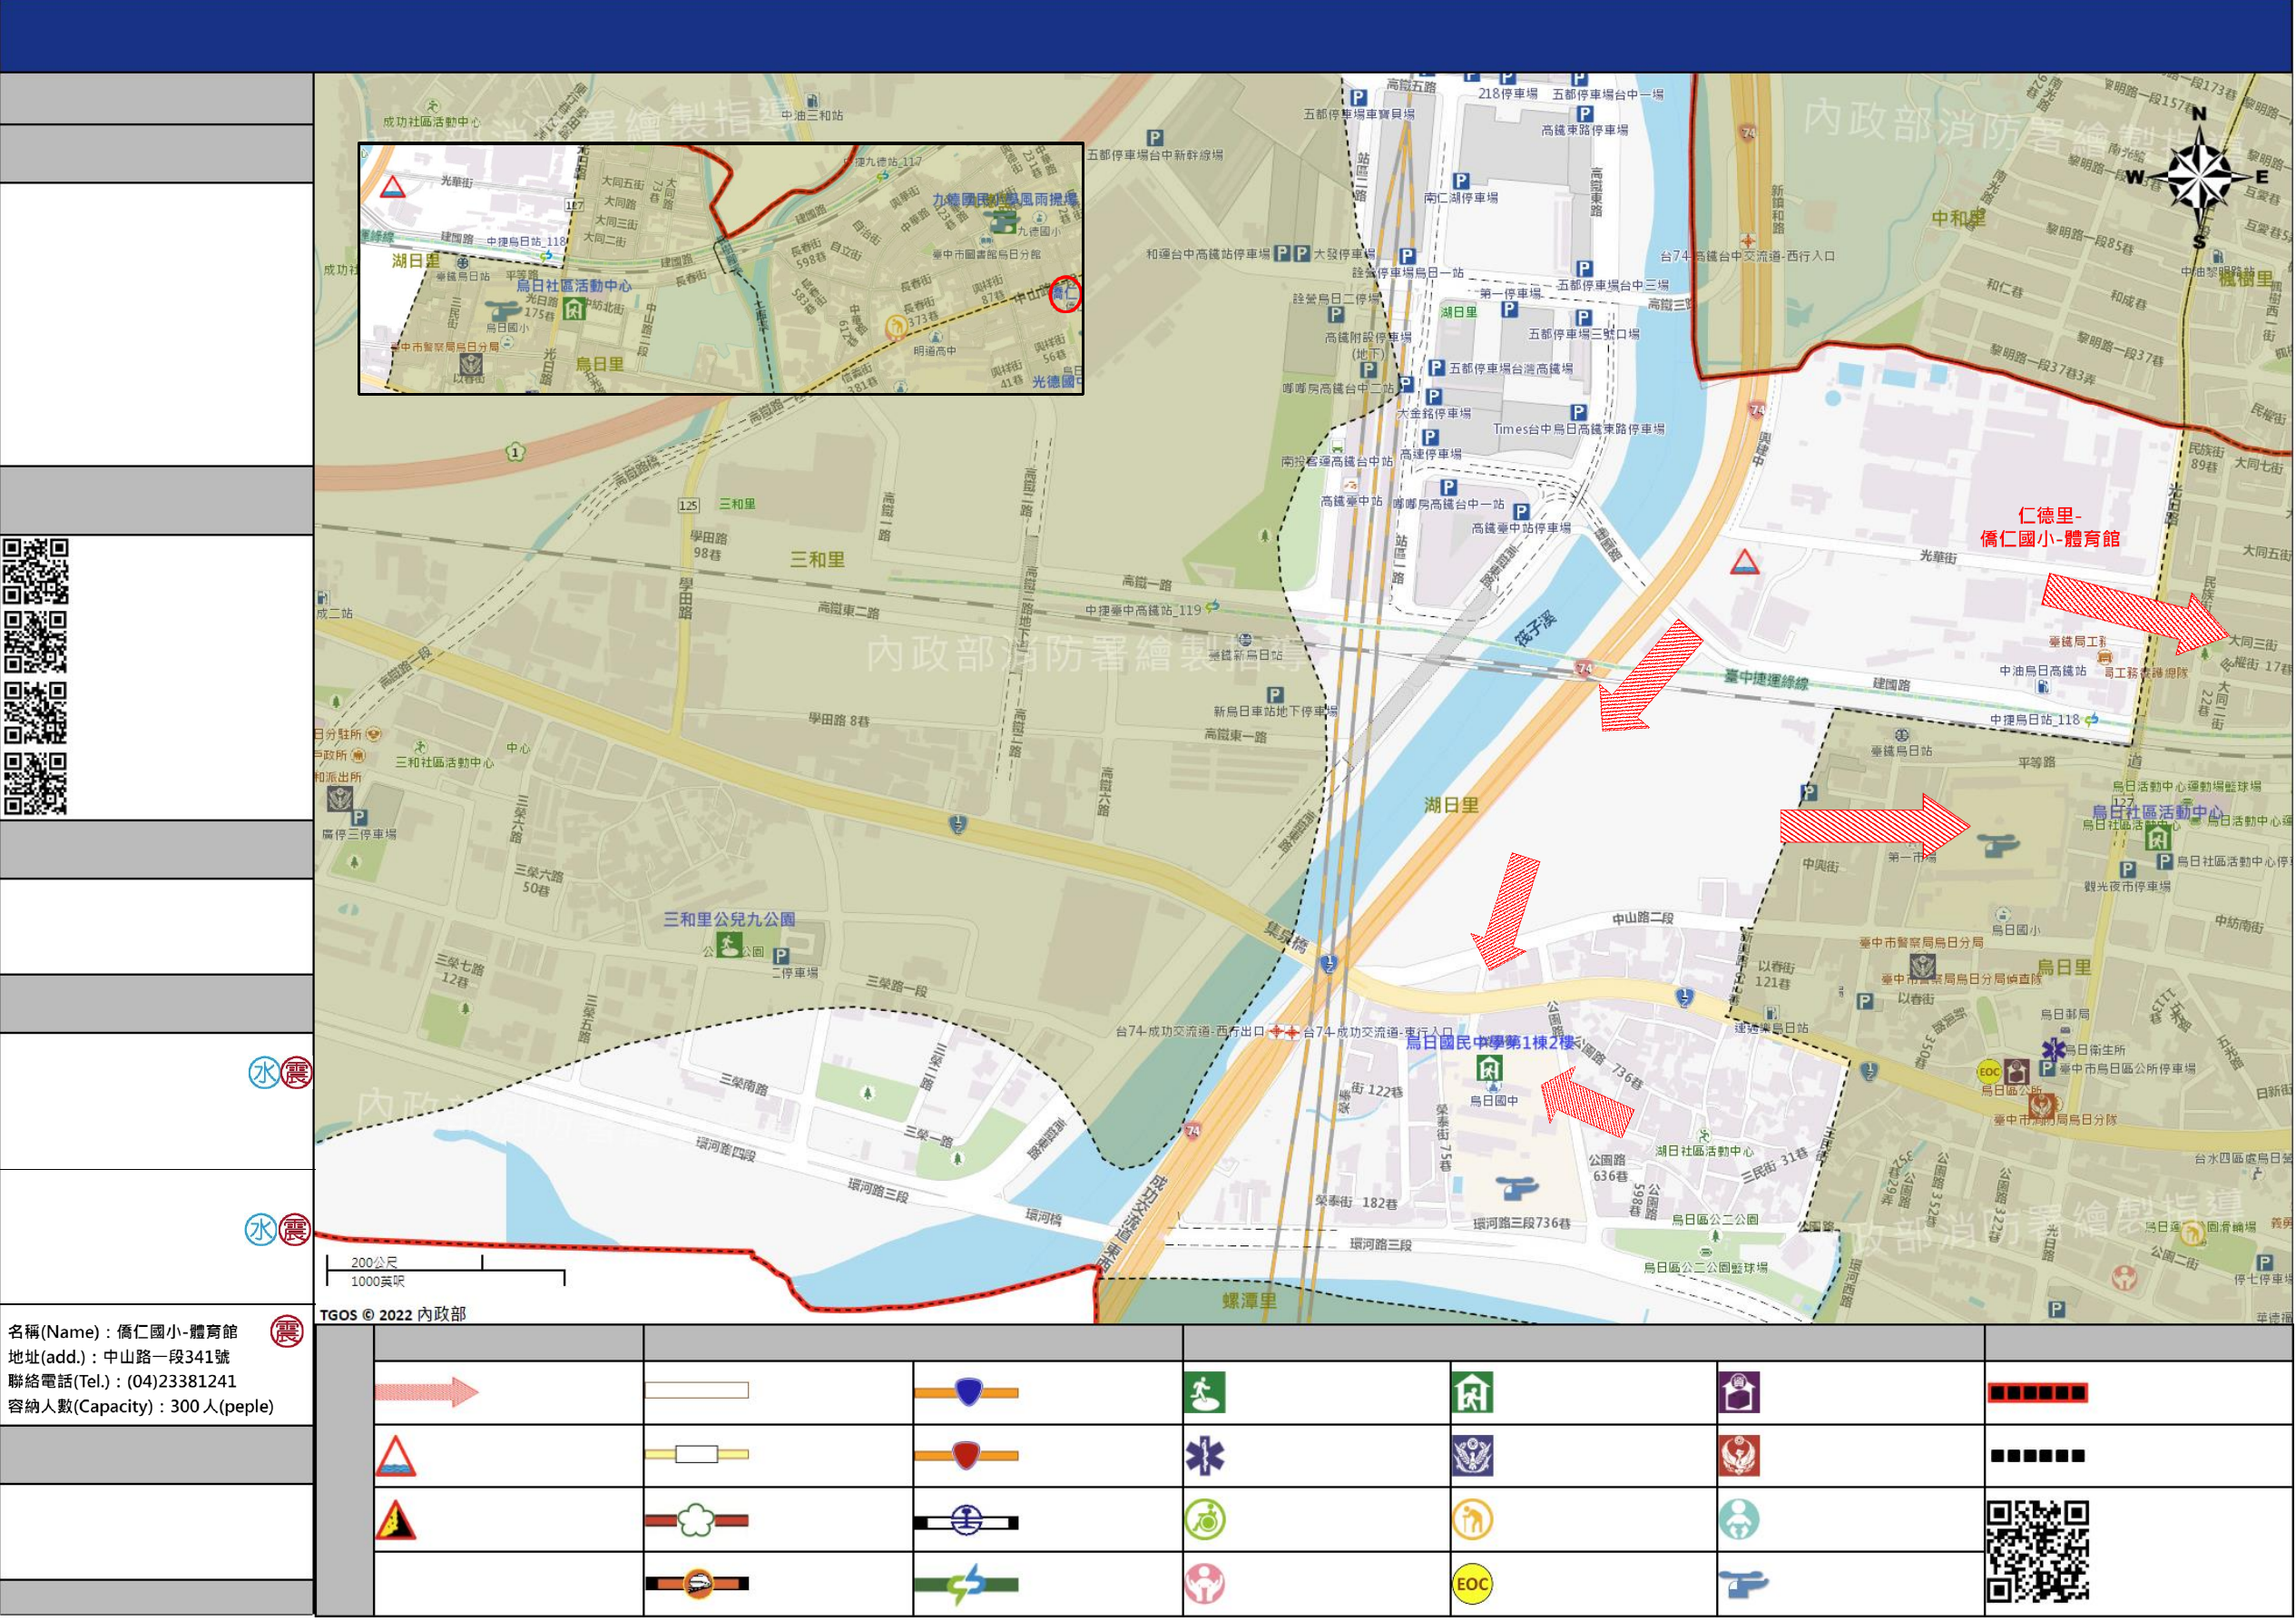This screenshot has width=2296, height=1621.
Task: Select the blue shield road symbol in legend
Action: [x=967, y=1392]
